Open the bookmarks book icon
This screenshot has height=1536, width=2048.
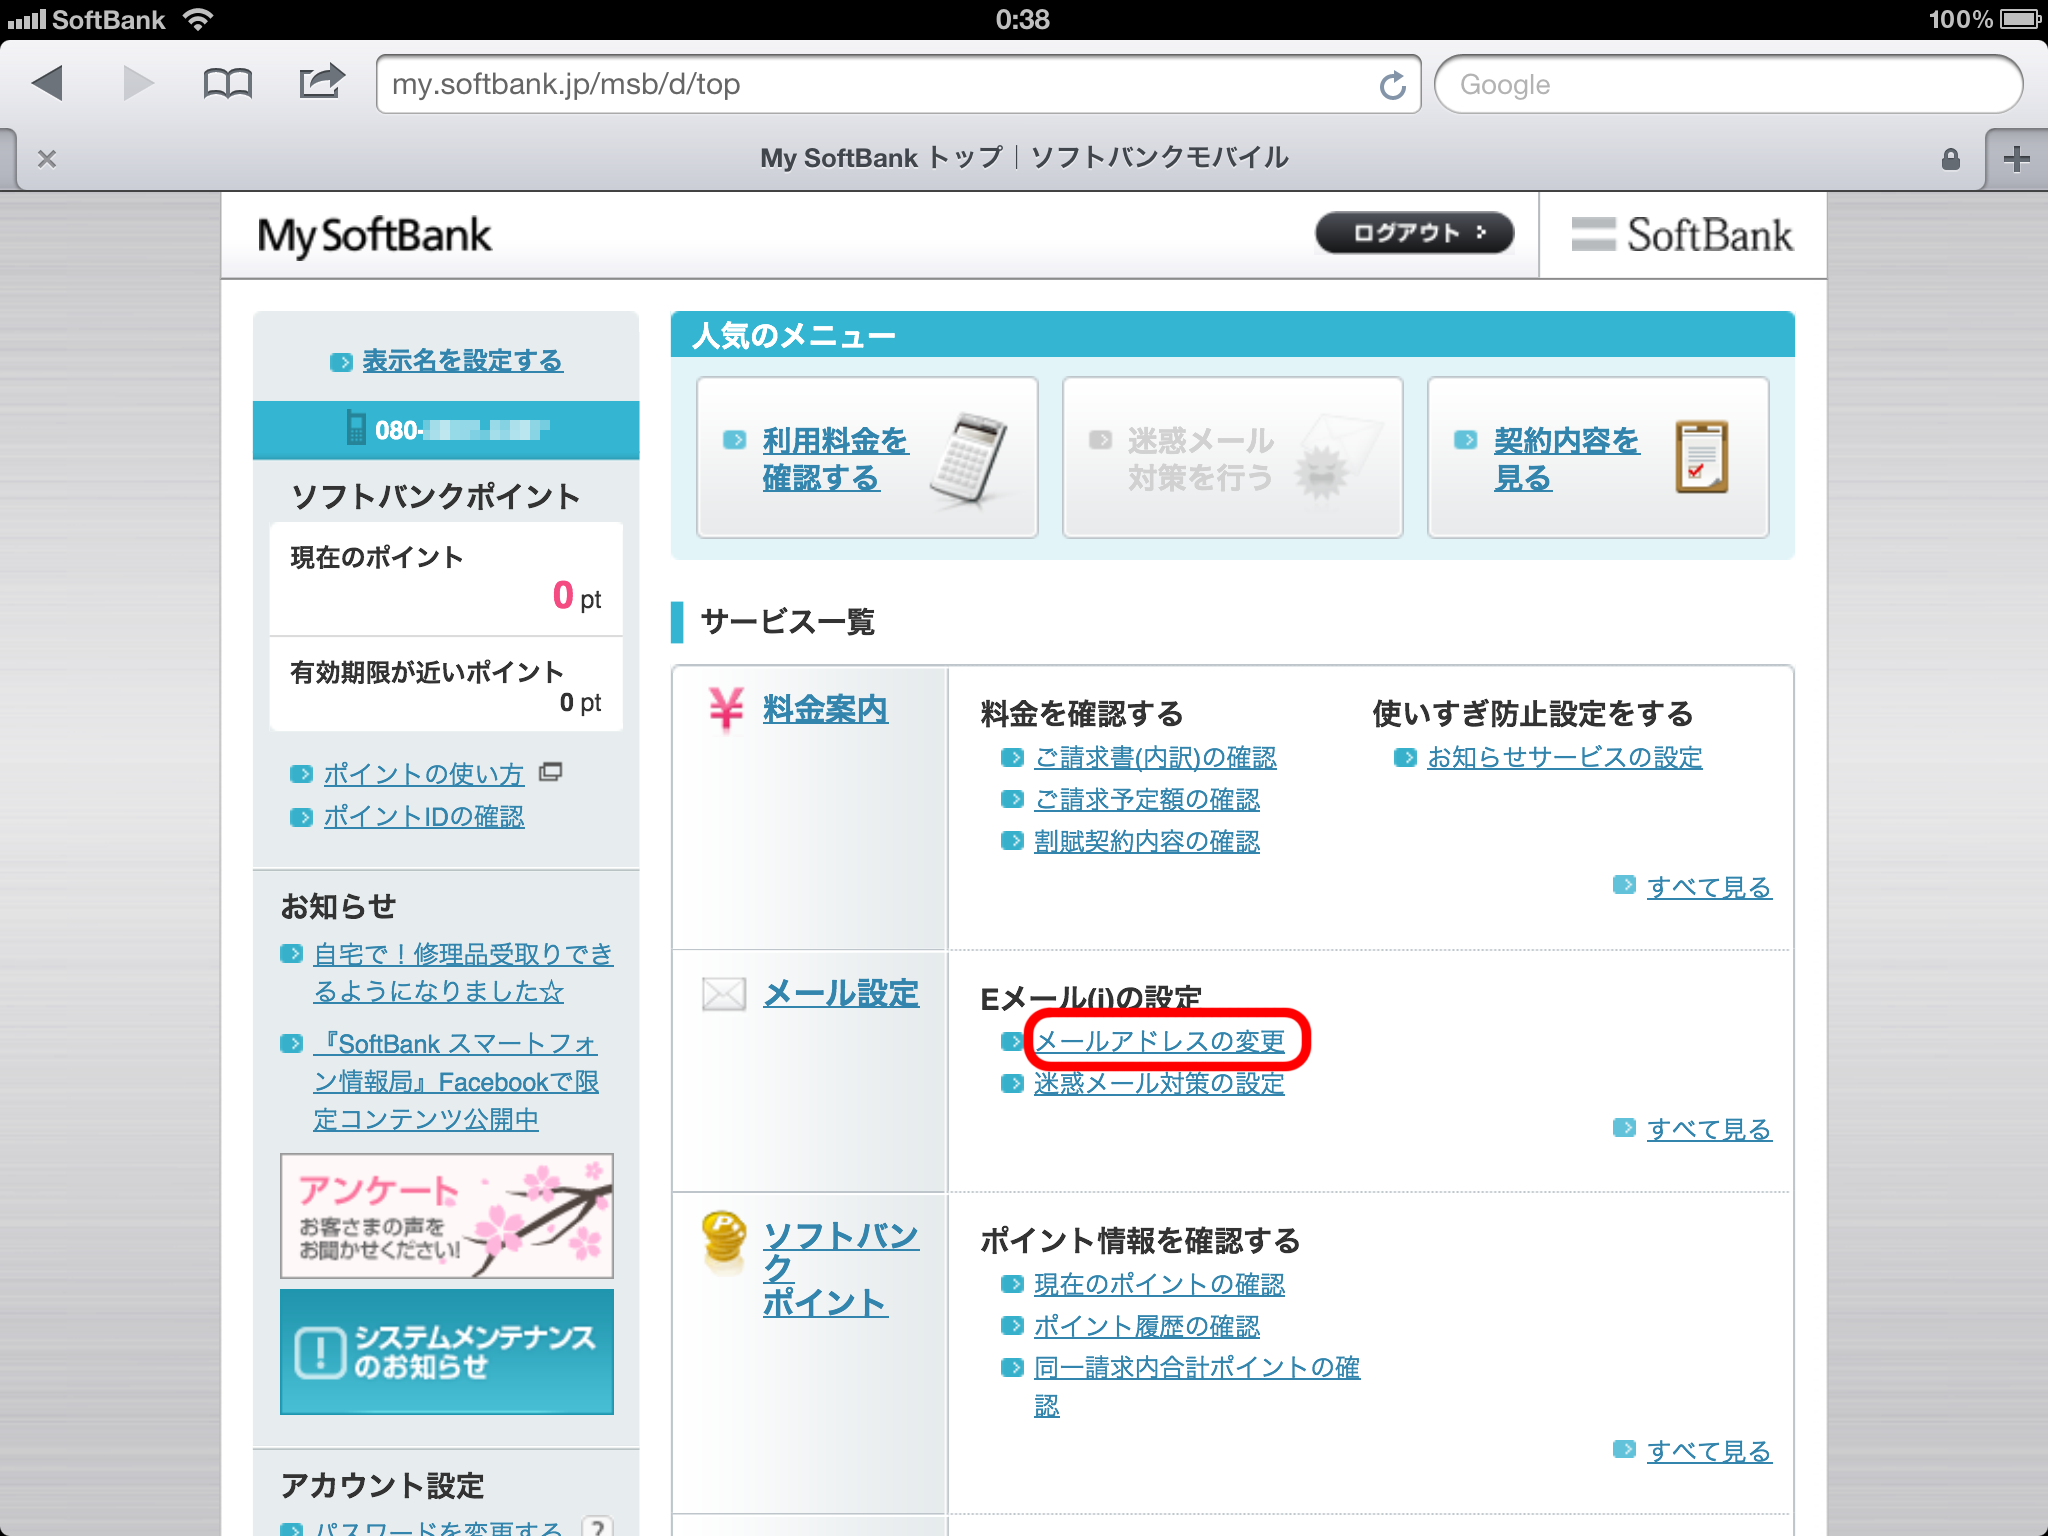(227, 84)
